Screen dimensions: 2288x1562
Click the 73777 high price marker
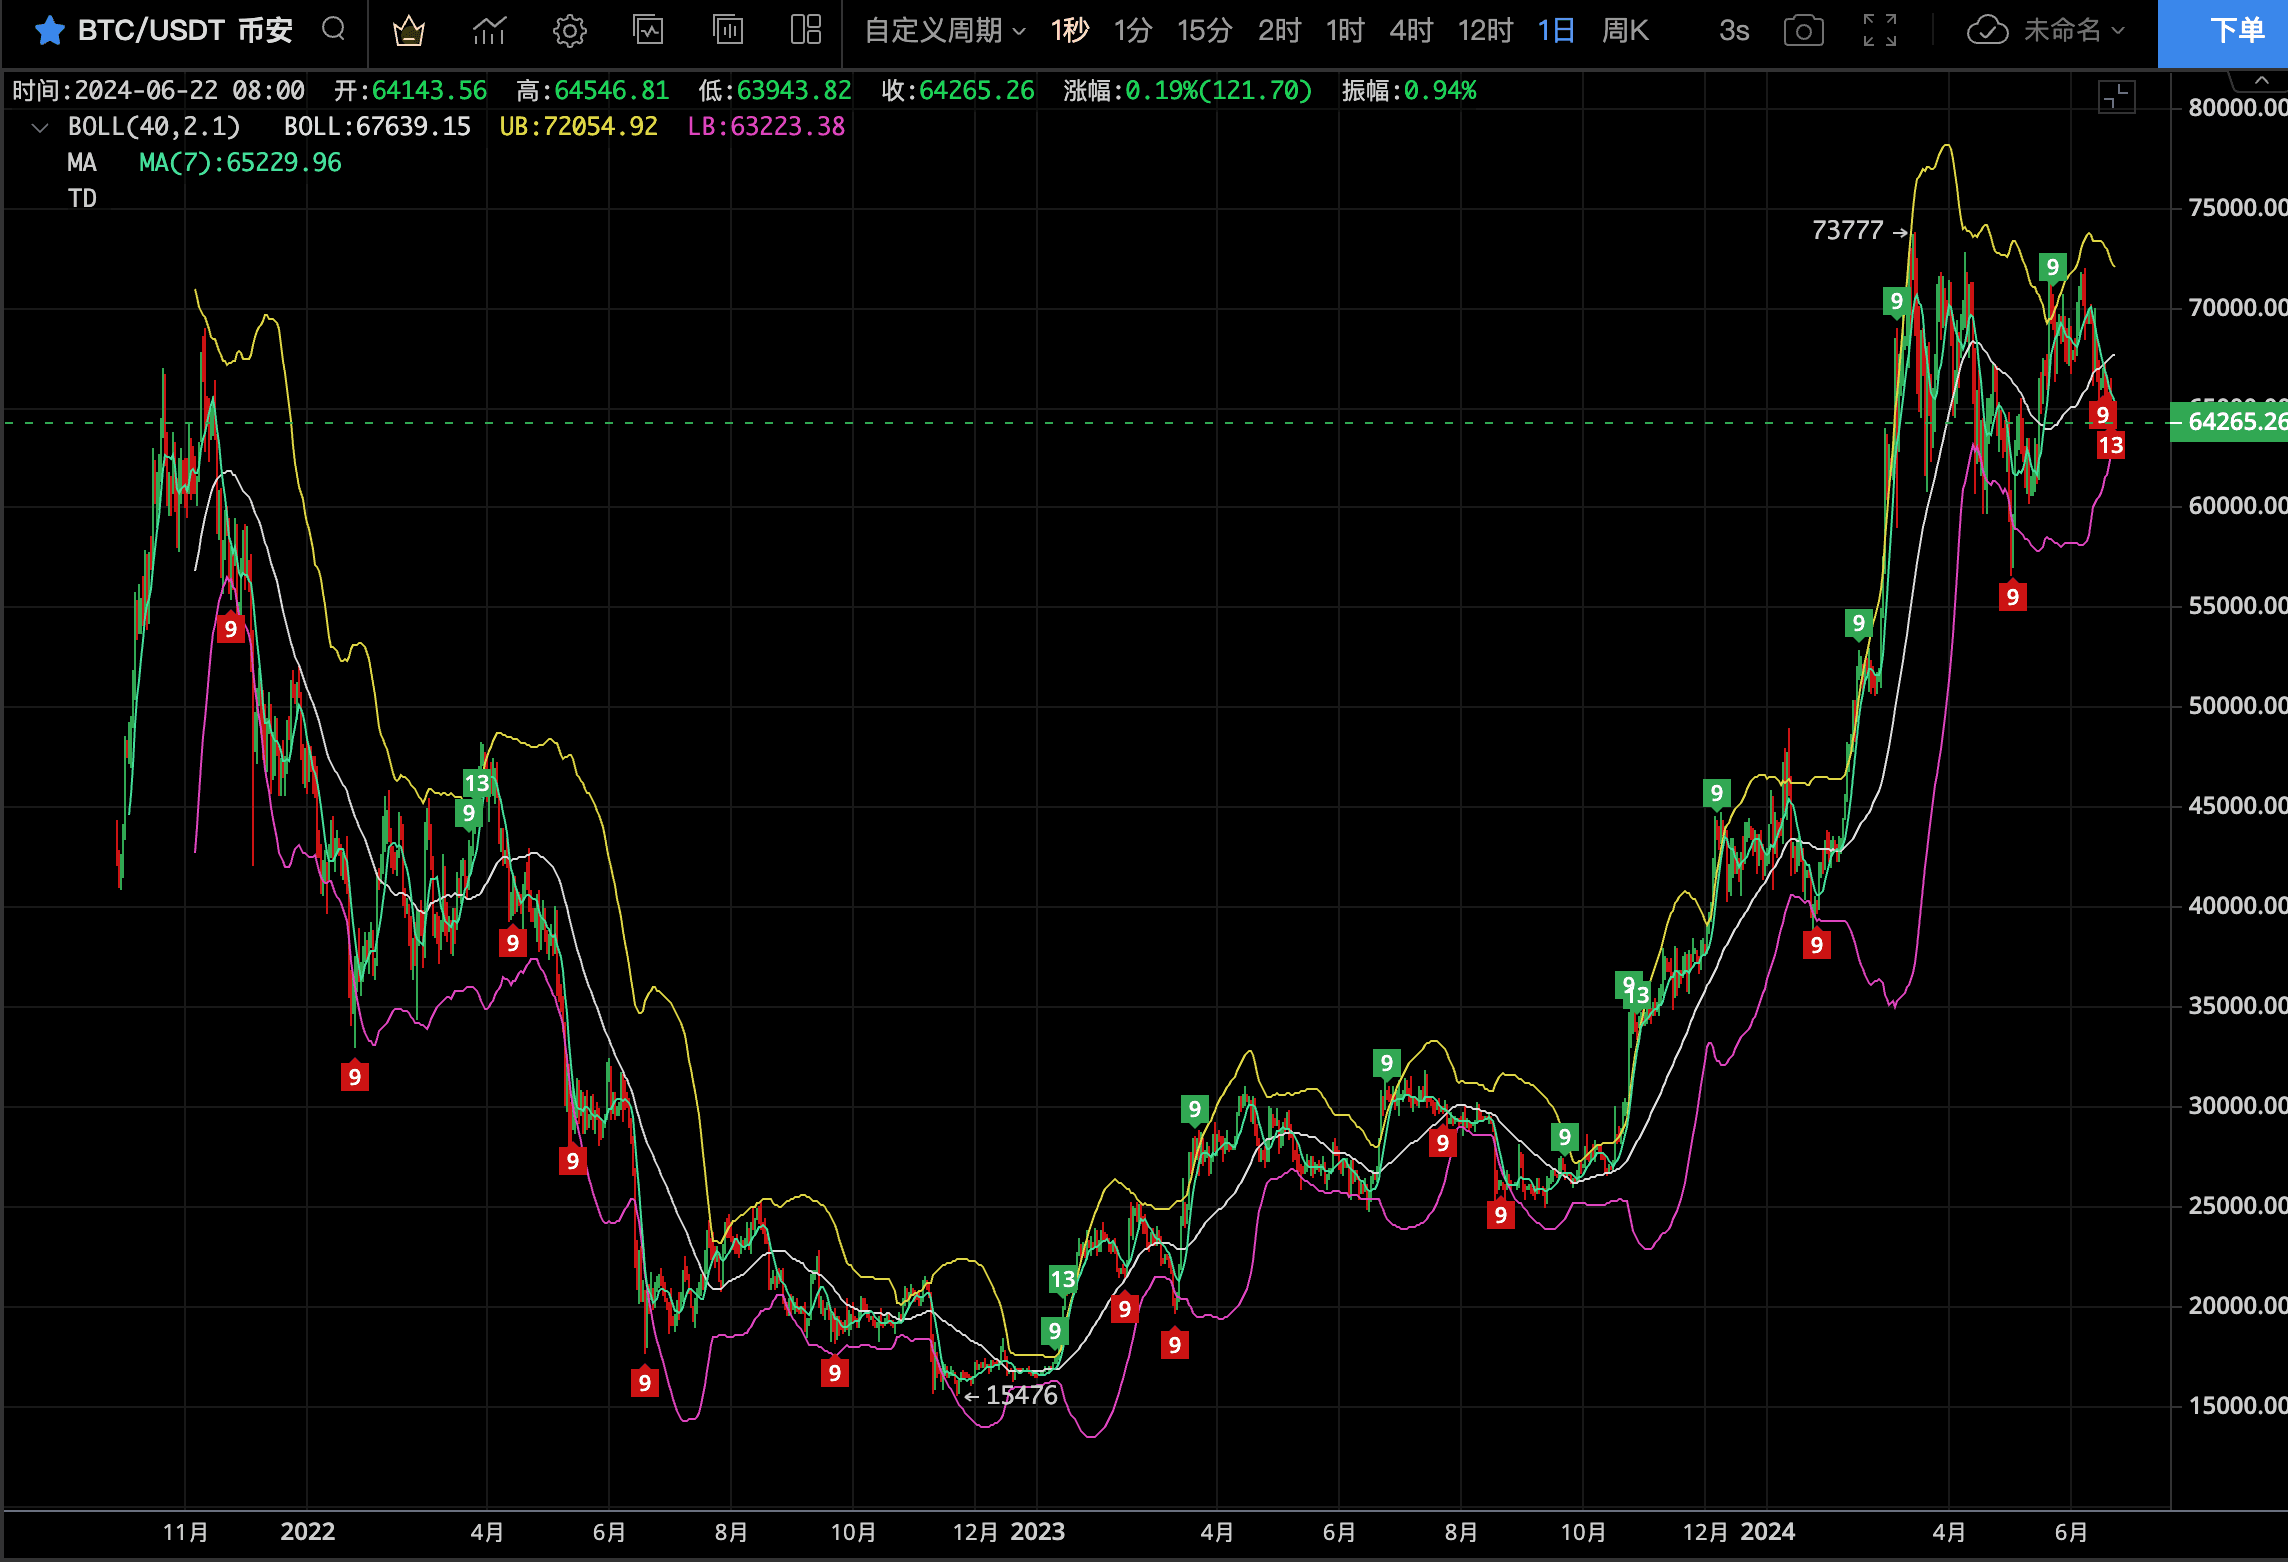1847,230
